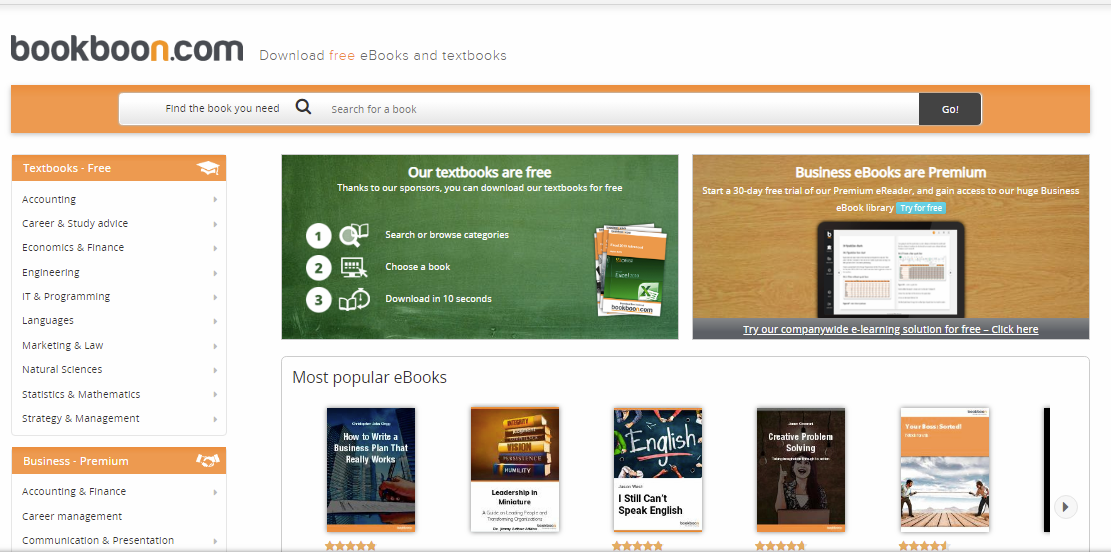Open I Still Can't Speak English book
Image resolution: width=1111 pixels, height=552 pixels.
658,470
